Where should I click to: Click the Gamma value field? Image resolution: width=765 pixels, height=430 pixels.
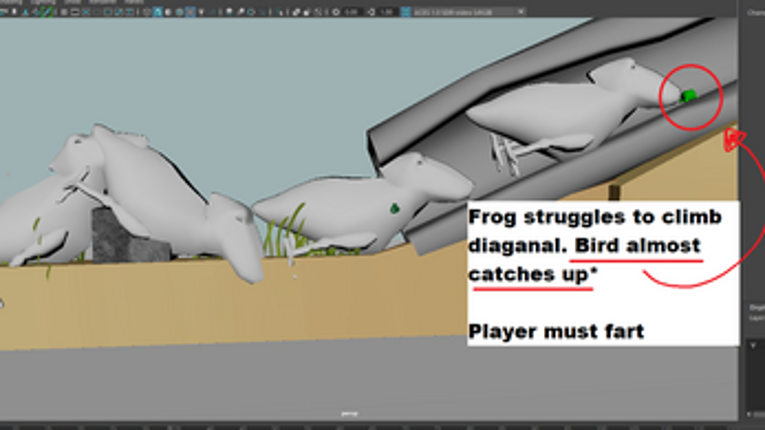(387, 12)
